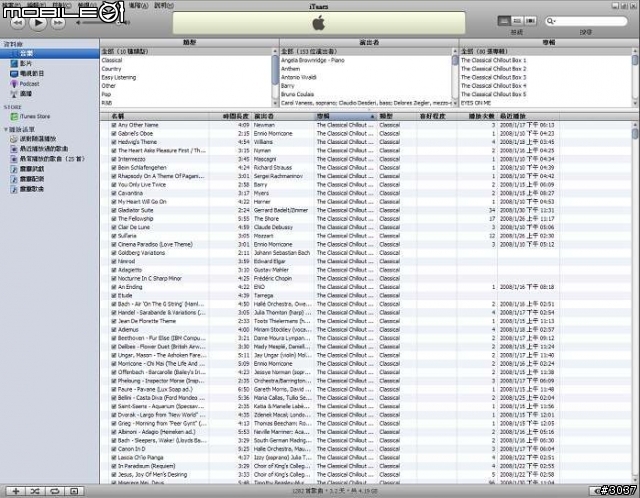Click the Play button

(x=38, y=23)
